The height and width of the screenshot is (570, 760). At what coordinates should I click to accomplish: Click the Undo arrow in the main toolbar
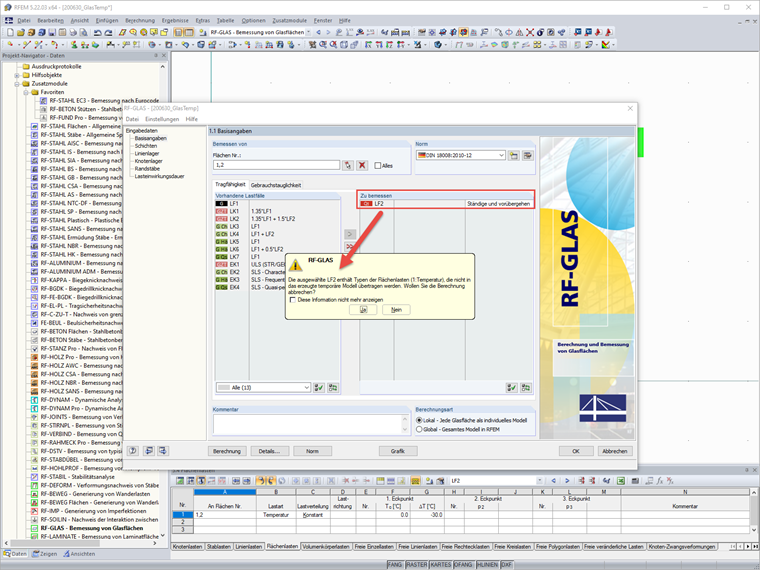tap(98, 32)
